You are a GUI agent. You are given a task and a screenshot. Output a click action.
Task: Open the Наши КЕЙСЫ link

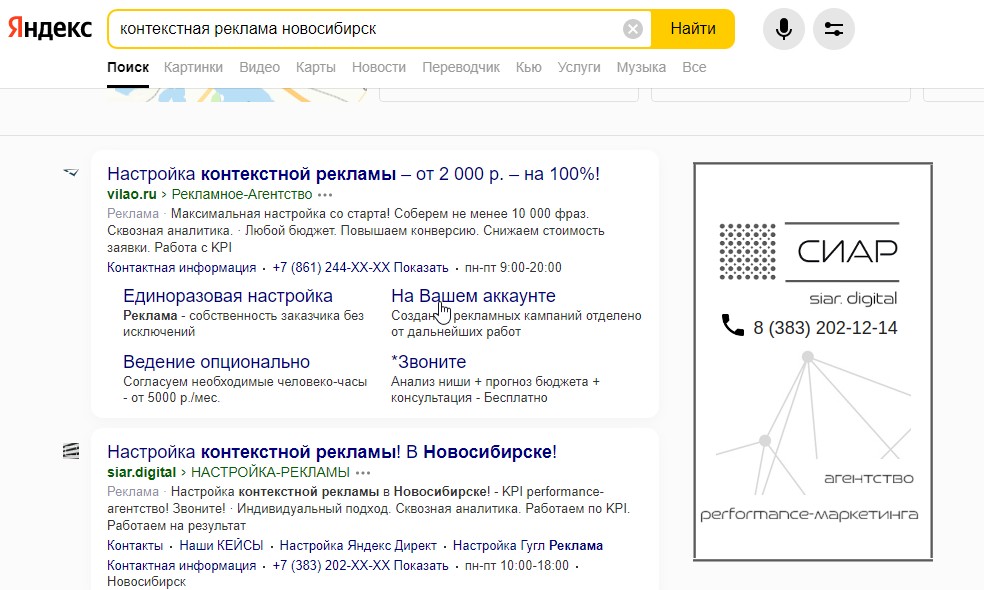222,546
